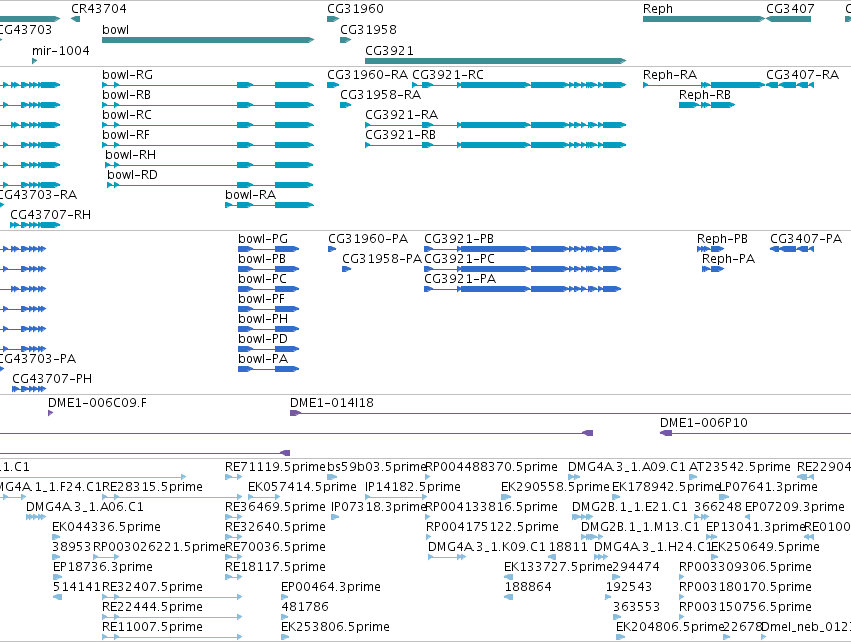The height and width of the screenshot is (642, 851).
Task: Select the 188864 feature
Action: [x=509, y=597]
